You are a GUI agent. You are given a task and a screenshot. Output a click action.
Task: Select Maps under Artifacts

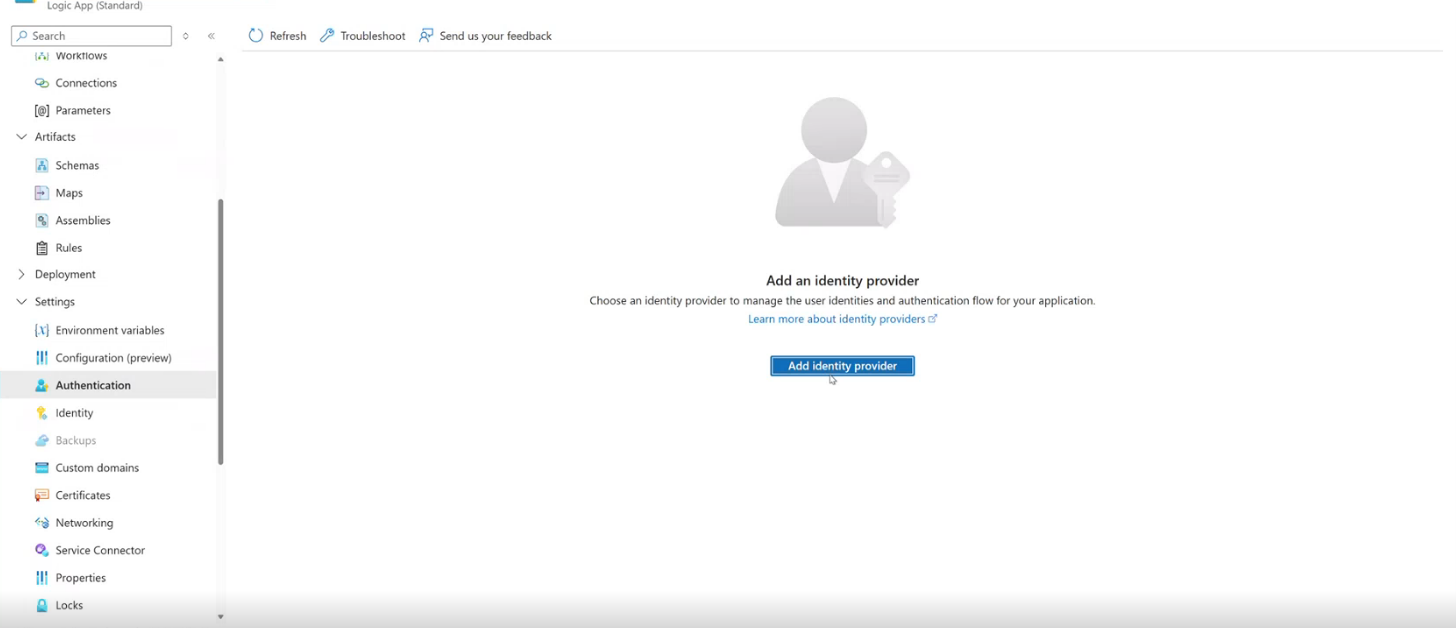(x=69, y=192)
